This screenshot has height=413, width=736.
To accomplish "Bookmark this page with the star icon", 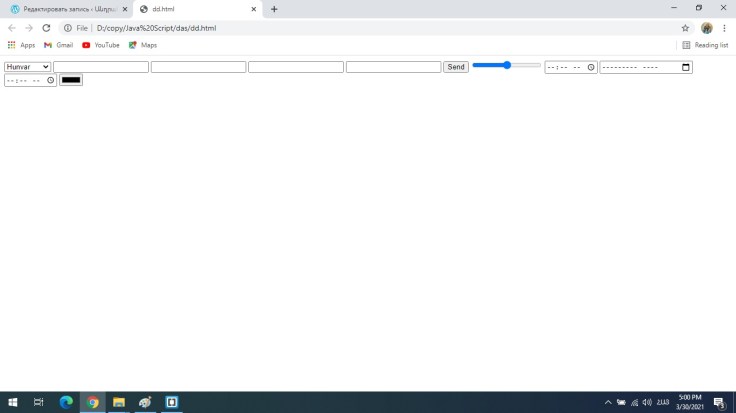I will (x=685, y=28).
